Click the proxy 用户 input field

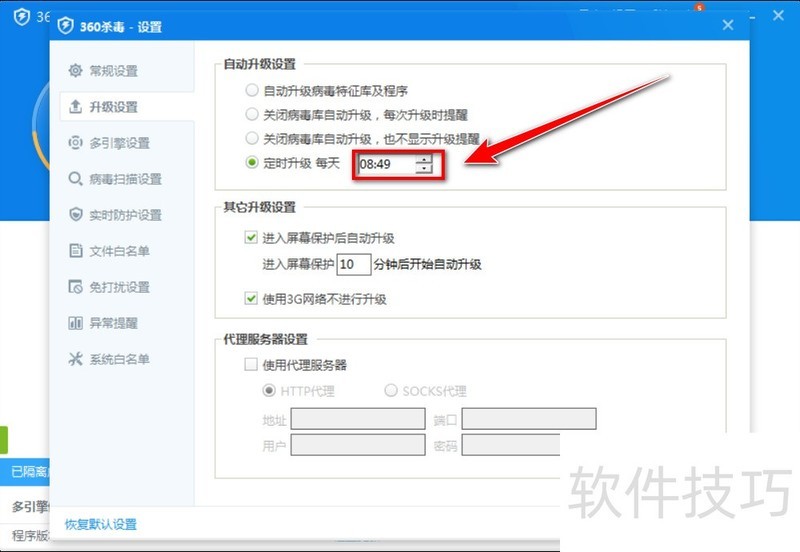pos(358,445)
